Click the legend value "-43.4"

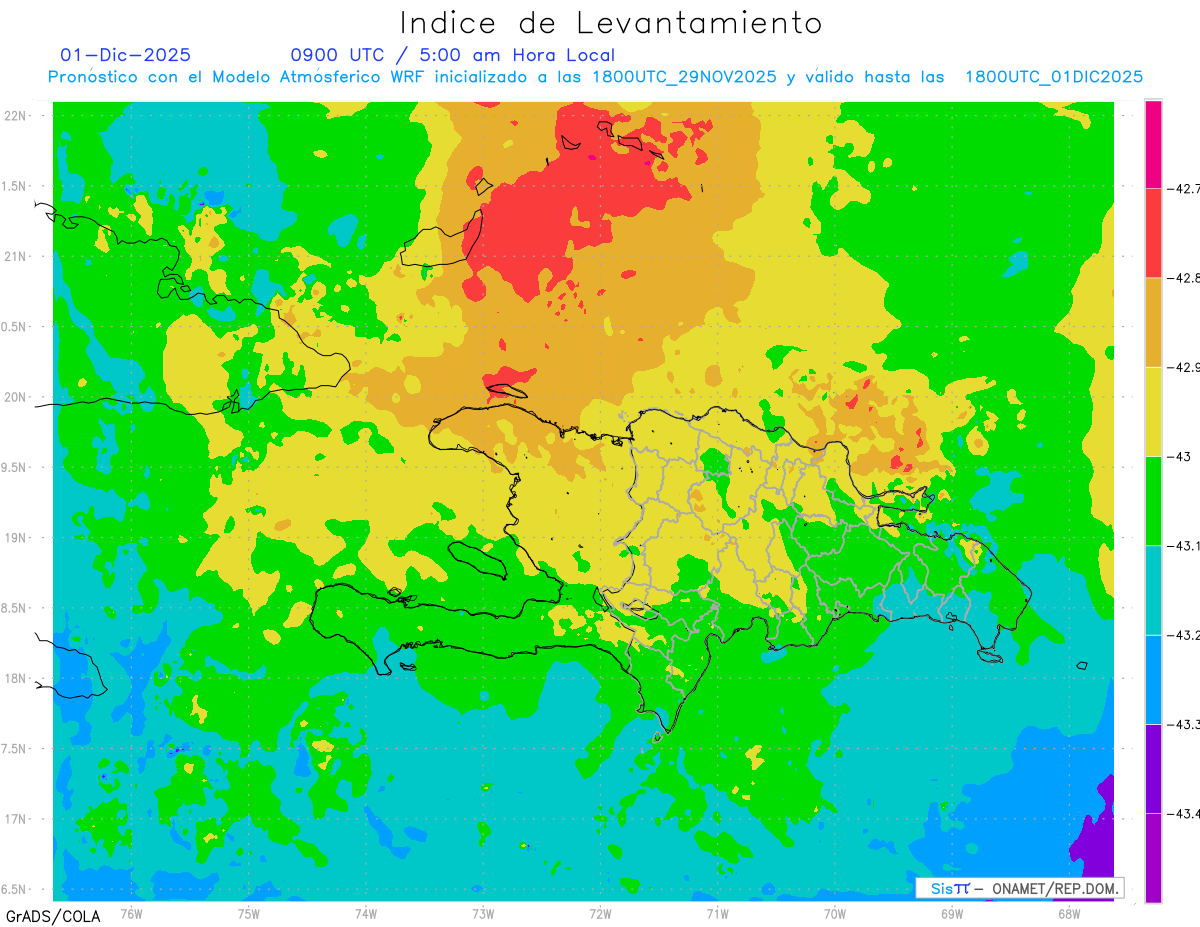point(1184,814)
